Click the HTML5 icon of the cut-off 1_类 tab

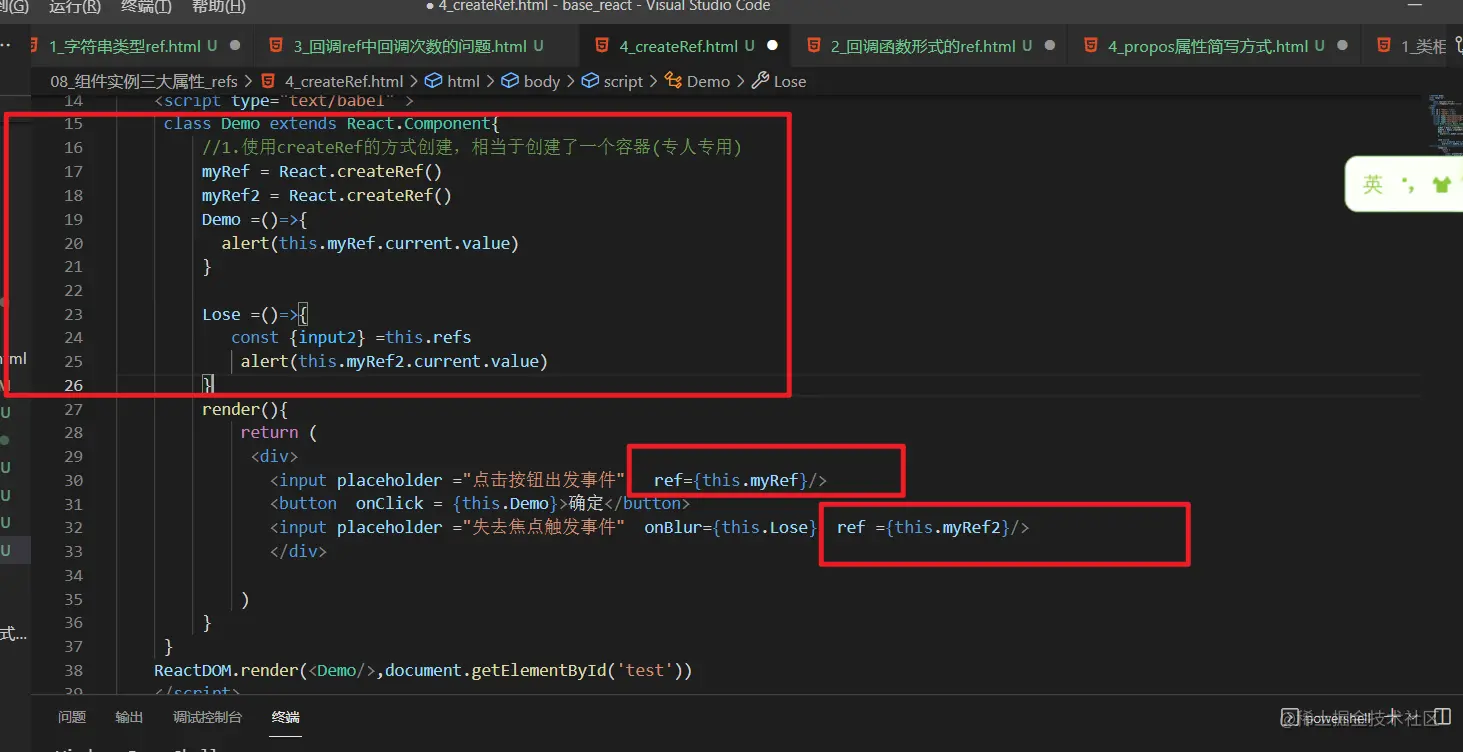[1384, 46]
